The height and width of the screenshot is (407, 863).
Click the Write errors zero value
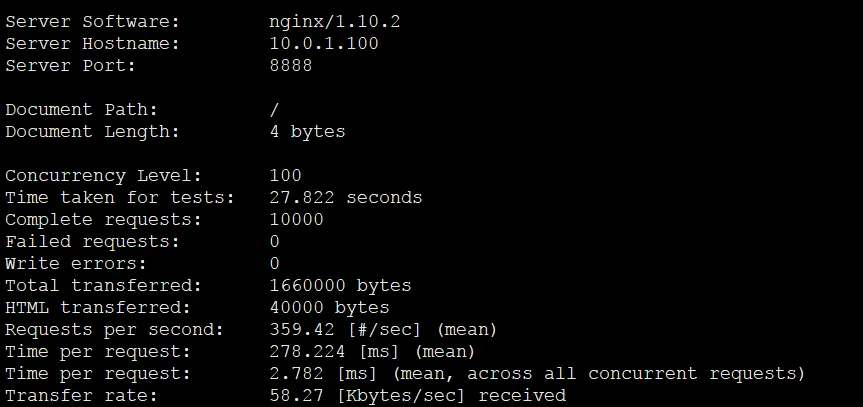tap(274, 264)
